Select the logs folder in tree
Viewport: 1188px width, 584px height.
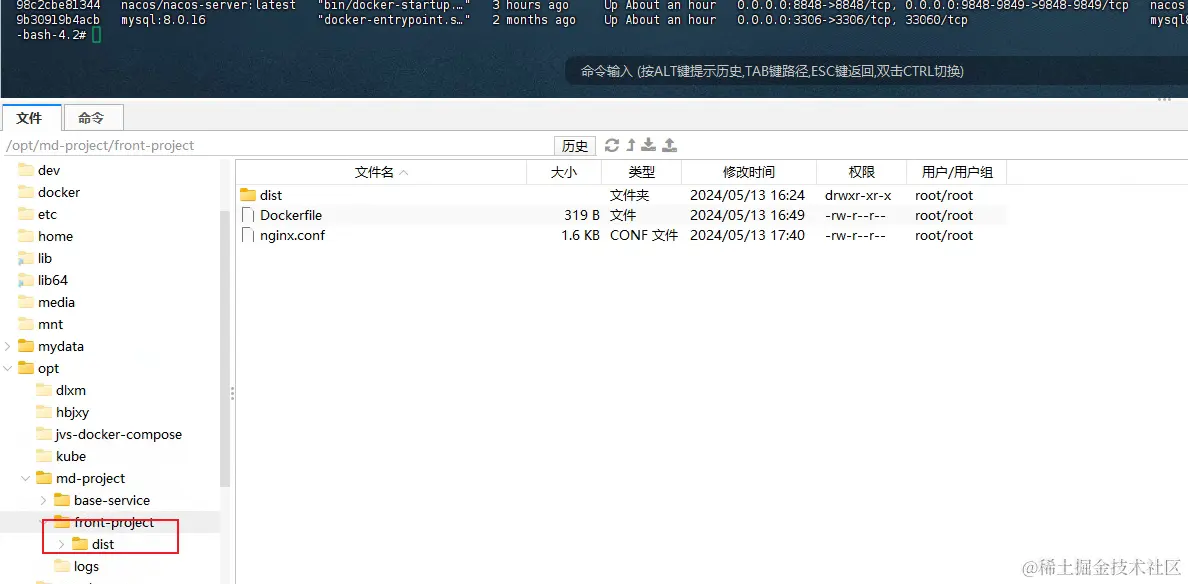coord(86,566)
